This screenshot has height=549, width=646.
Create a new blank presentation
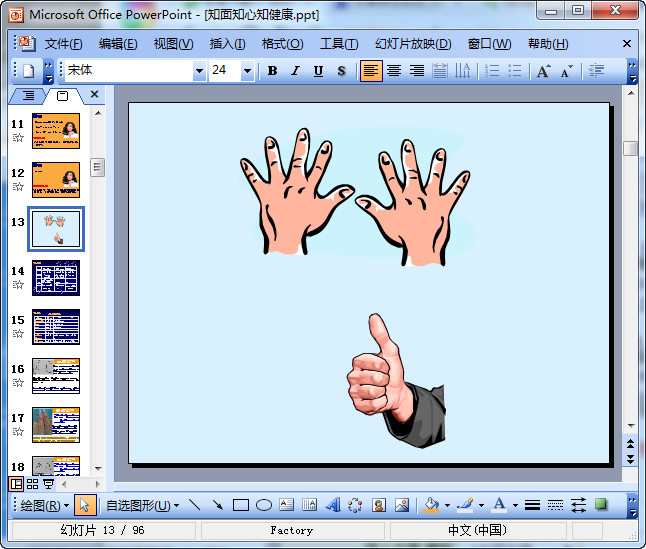28,71
